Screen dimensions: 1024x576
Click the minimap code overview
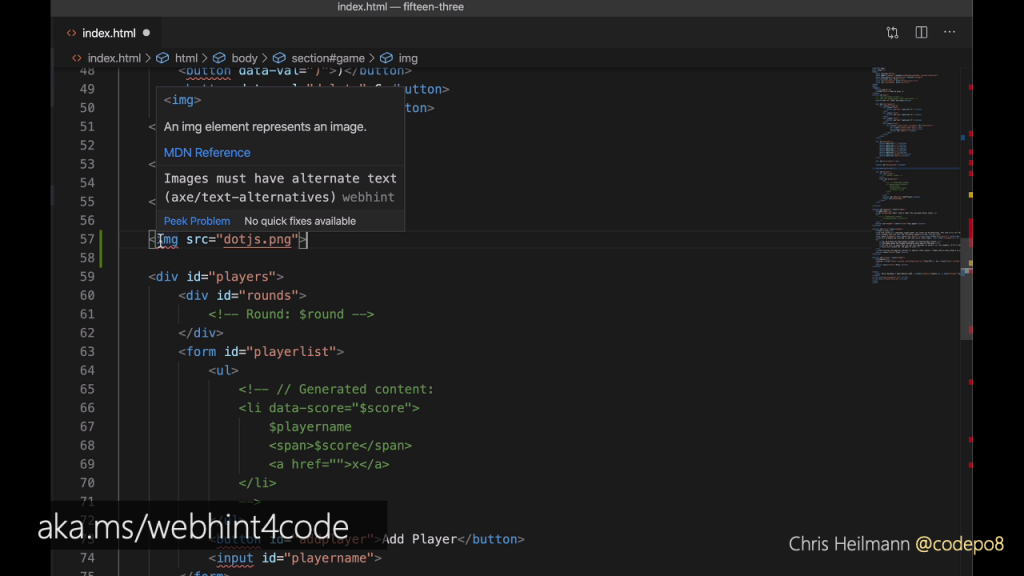coord(914,176)
